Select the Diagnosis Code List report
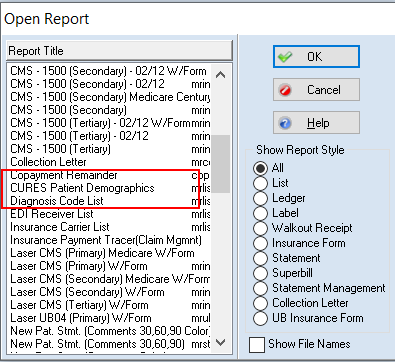This screenshot has height=362, width=395. [x=110, y=201]
